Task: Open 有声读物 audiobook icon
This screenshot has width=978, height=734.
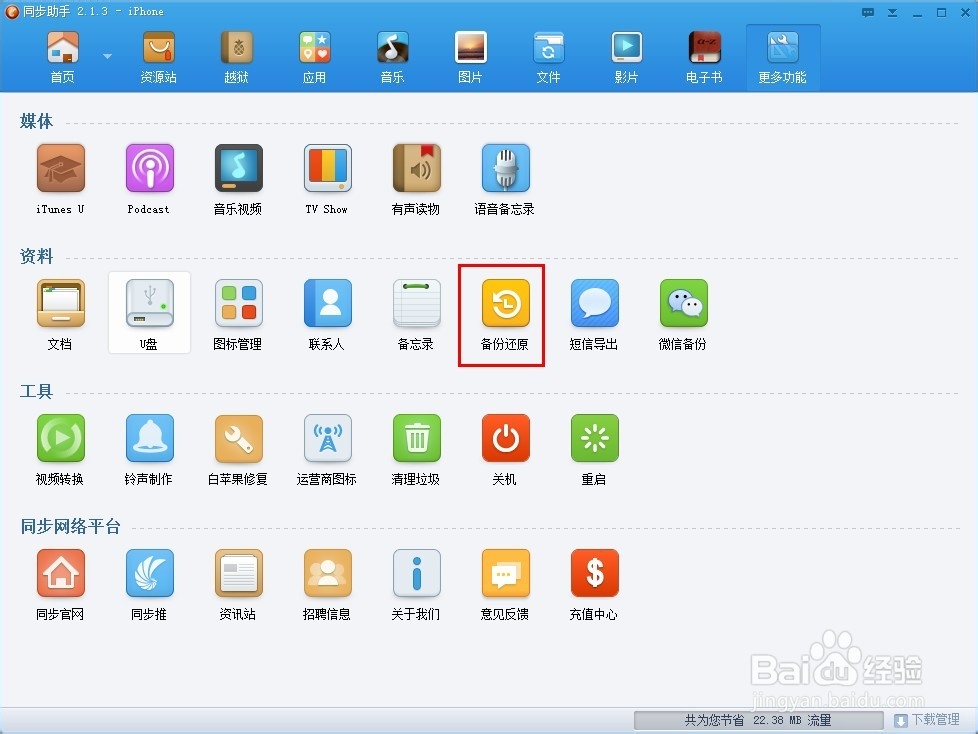Action: click(417, 168)
